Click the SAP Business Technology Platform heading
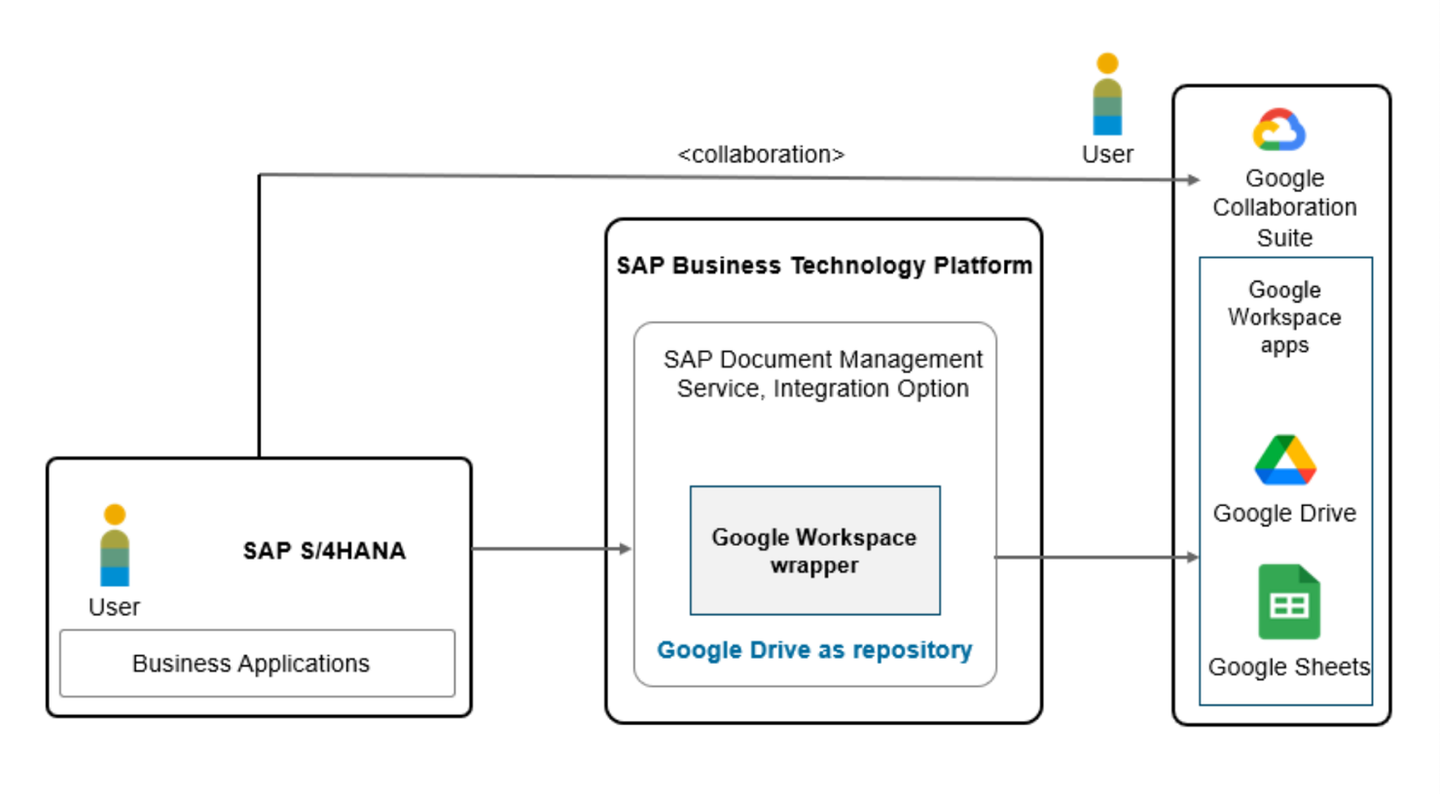The width and height of the screenshot is (1440, 794). (x=824, y=266)
